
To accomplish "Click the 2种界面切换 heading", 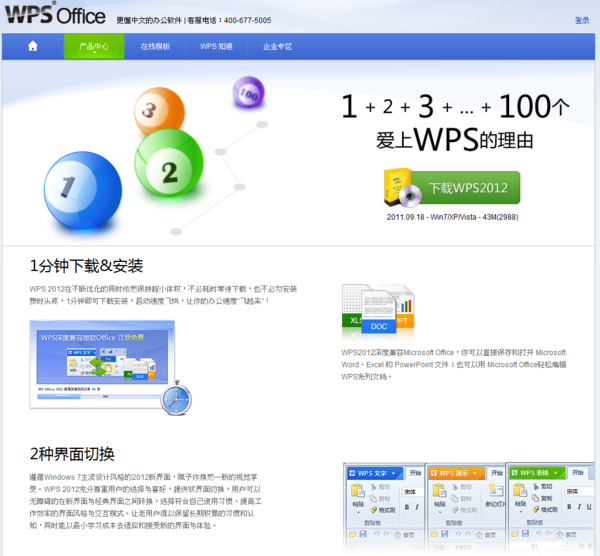I will 72,454.
